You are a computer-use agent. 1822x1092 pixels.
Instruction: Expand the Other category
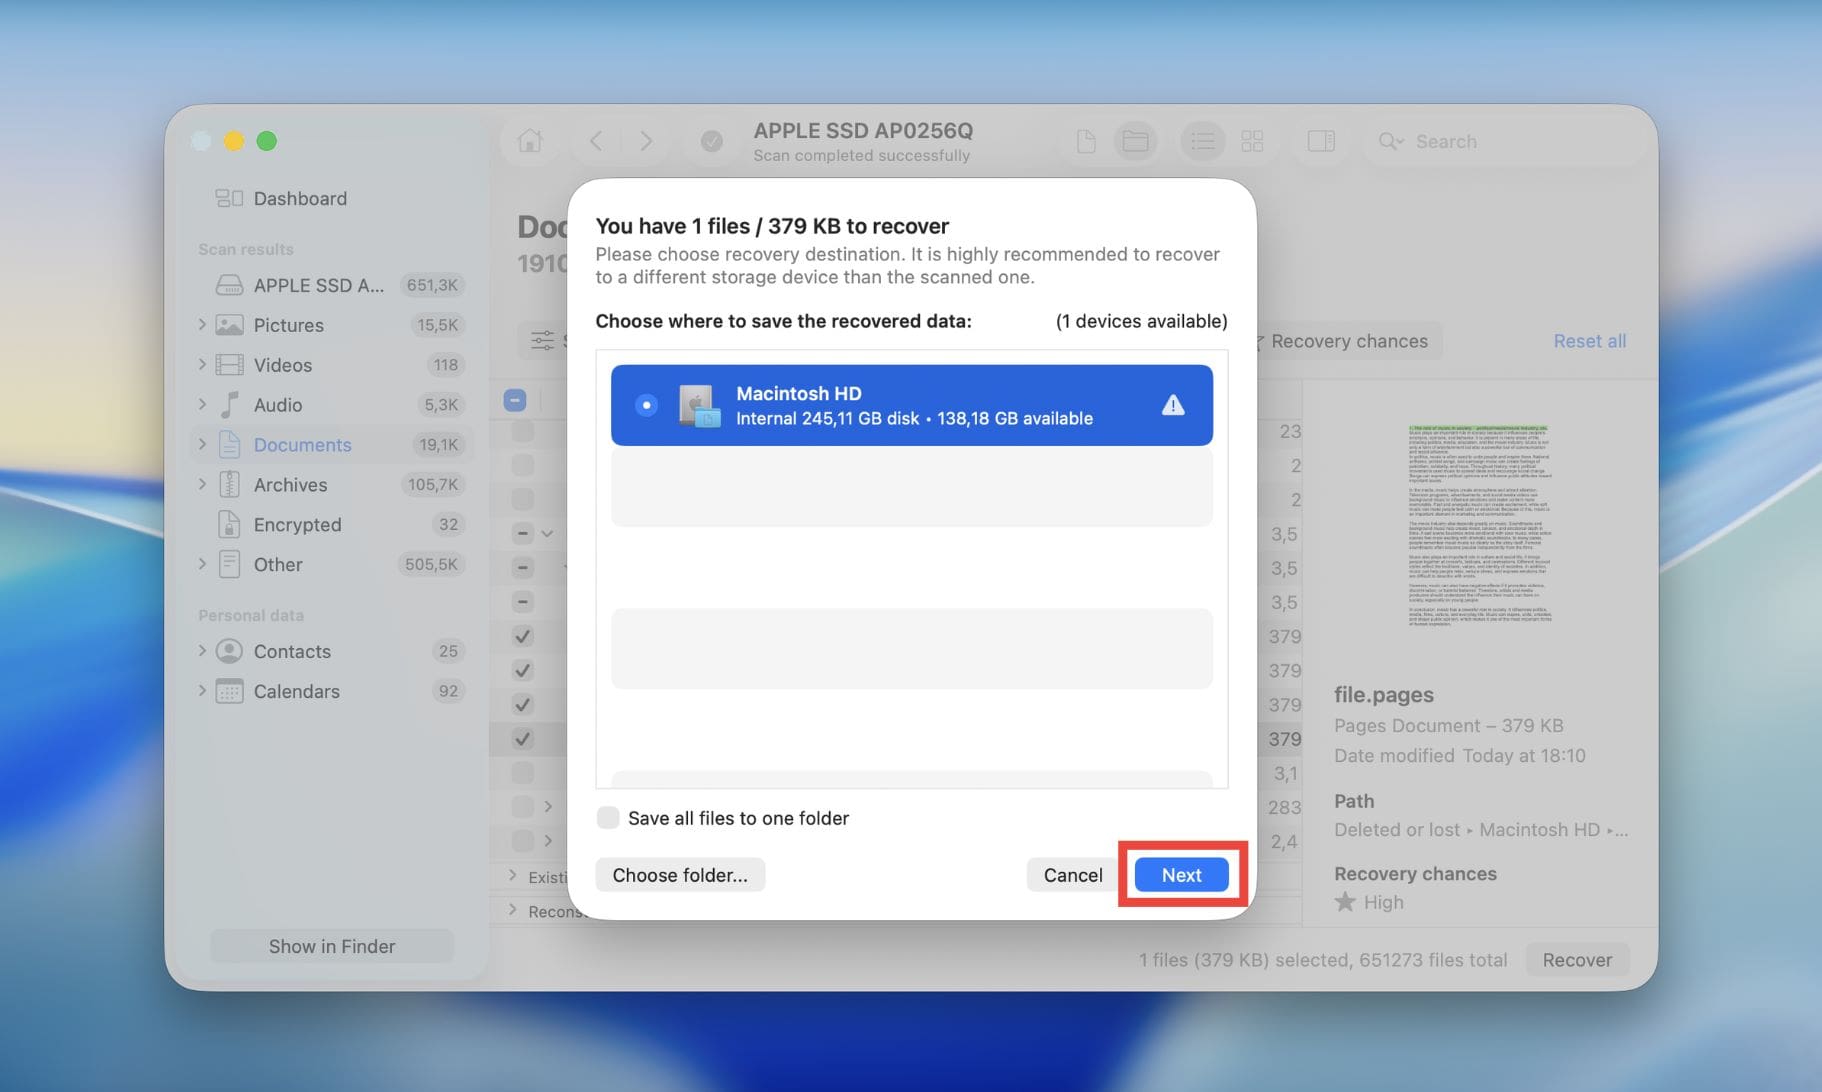point(202,564)
